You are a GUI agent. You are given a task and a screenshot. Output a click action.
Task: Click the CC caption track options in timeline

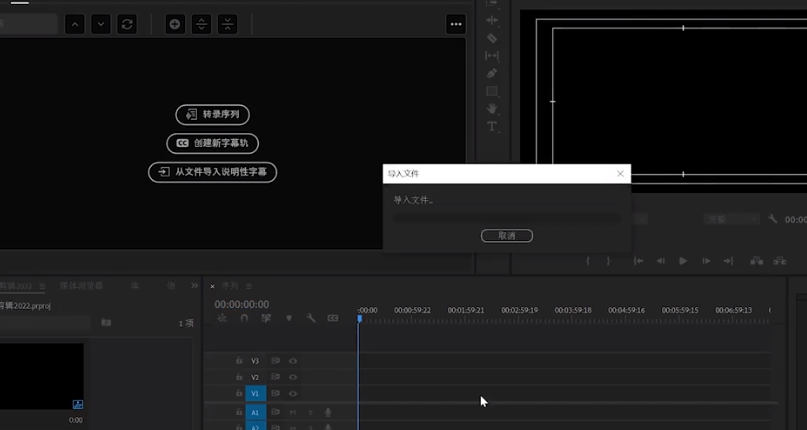[333, 318]
